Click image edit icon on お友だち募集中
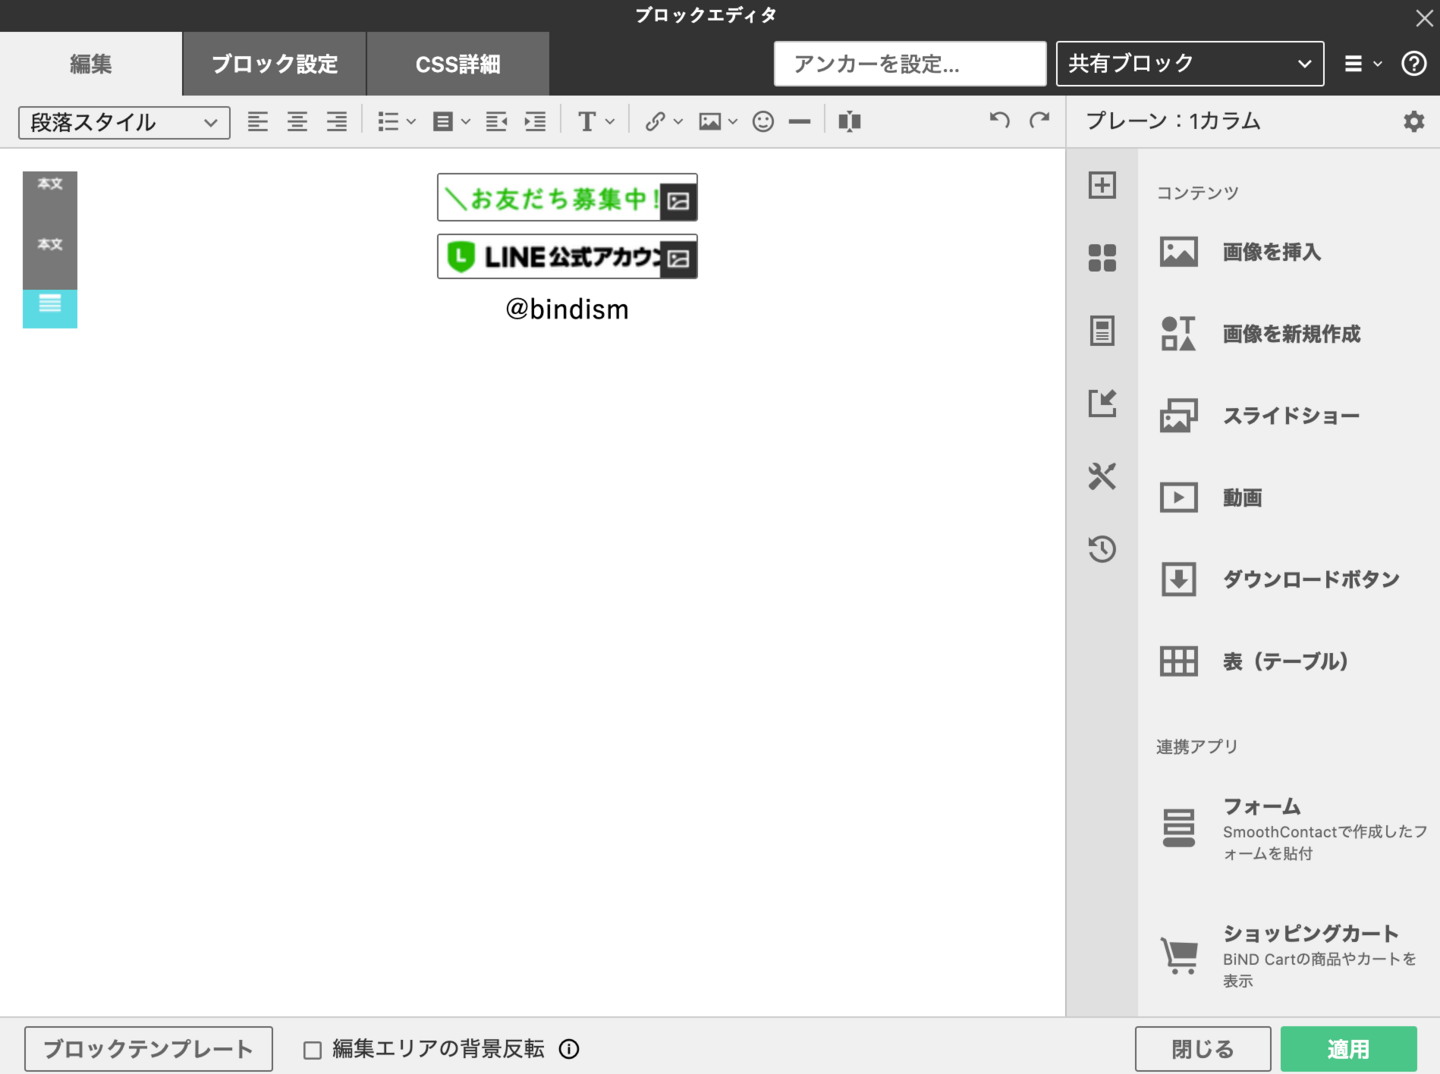Image resolution: width=1440 pixels, height=1074 pixels. (x=679, y=201)
